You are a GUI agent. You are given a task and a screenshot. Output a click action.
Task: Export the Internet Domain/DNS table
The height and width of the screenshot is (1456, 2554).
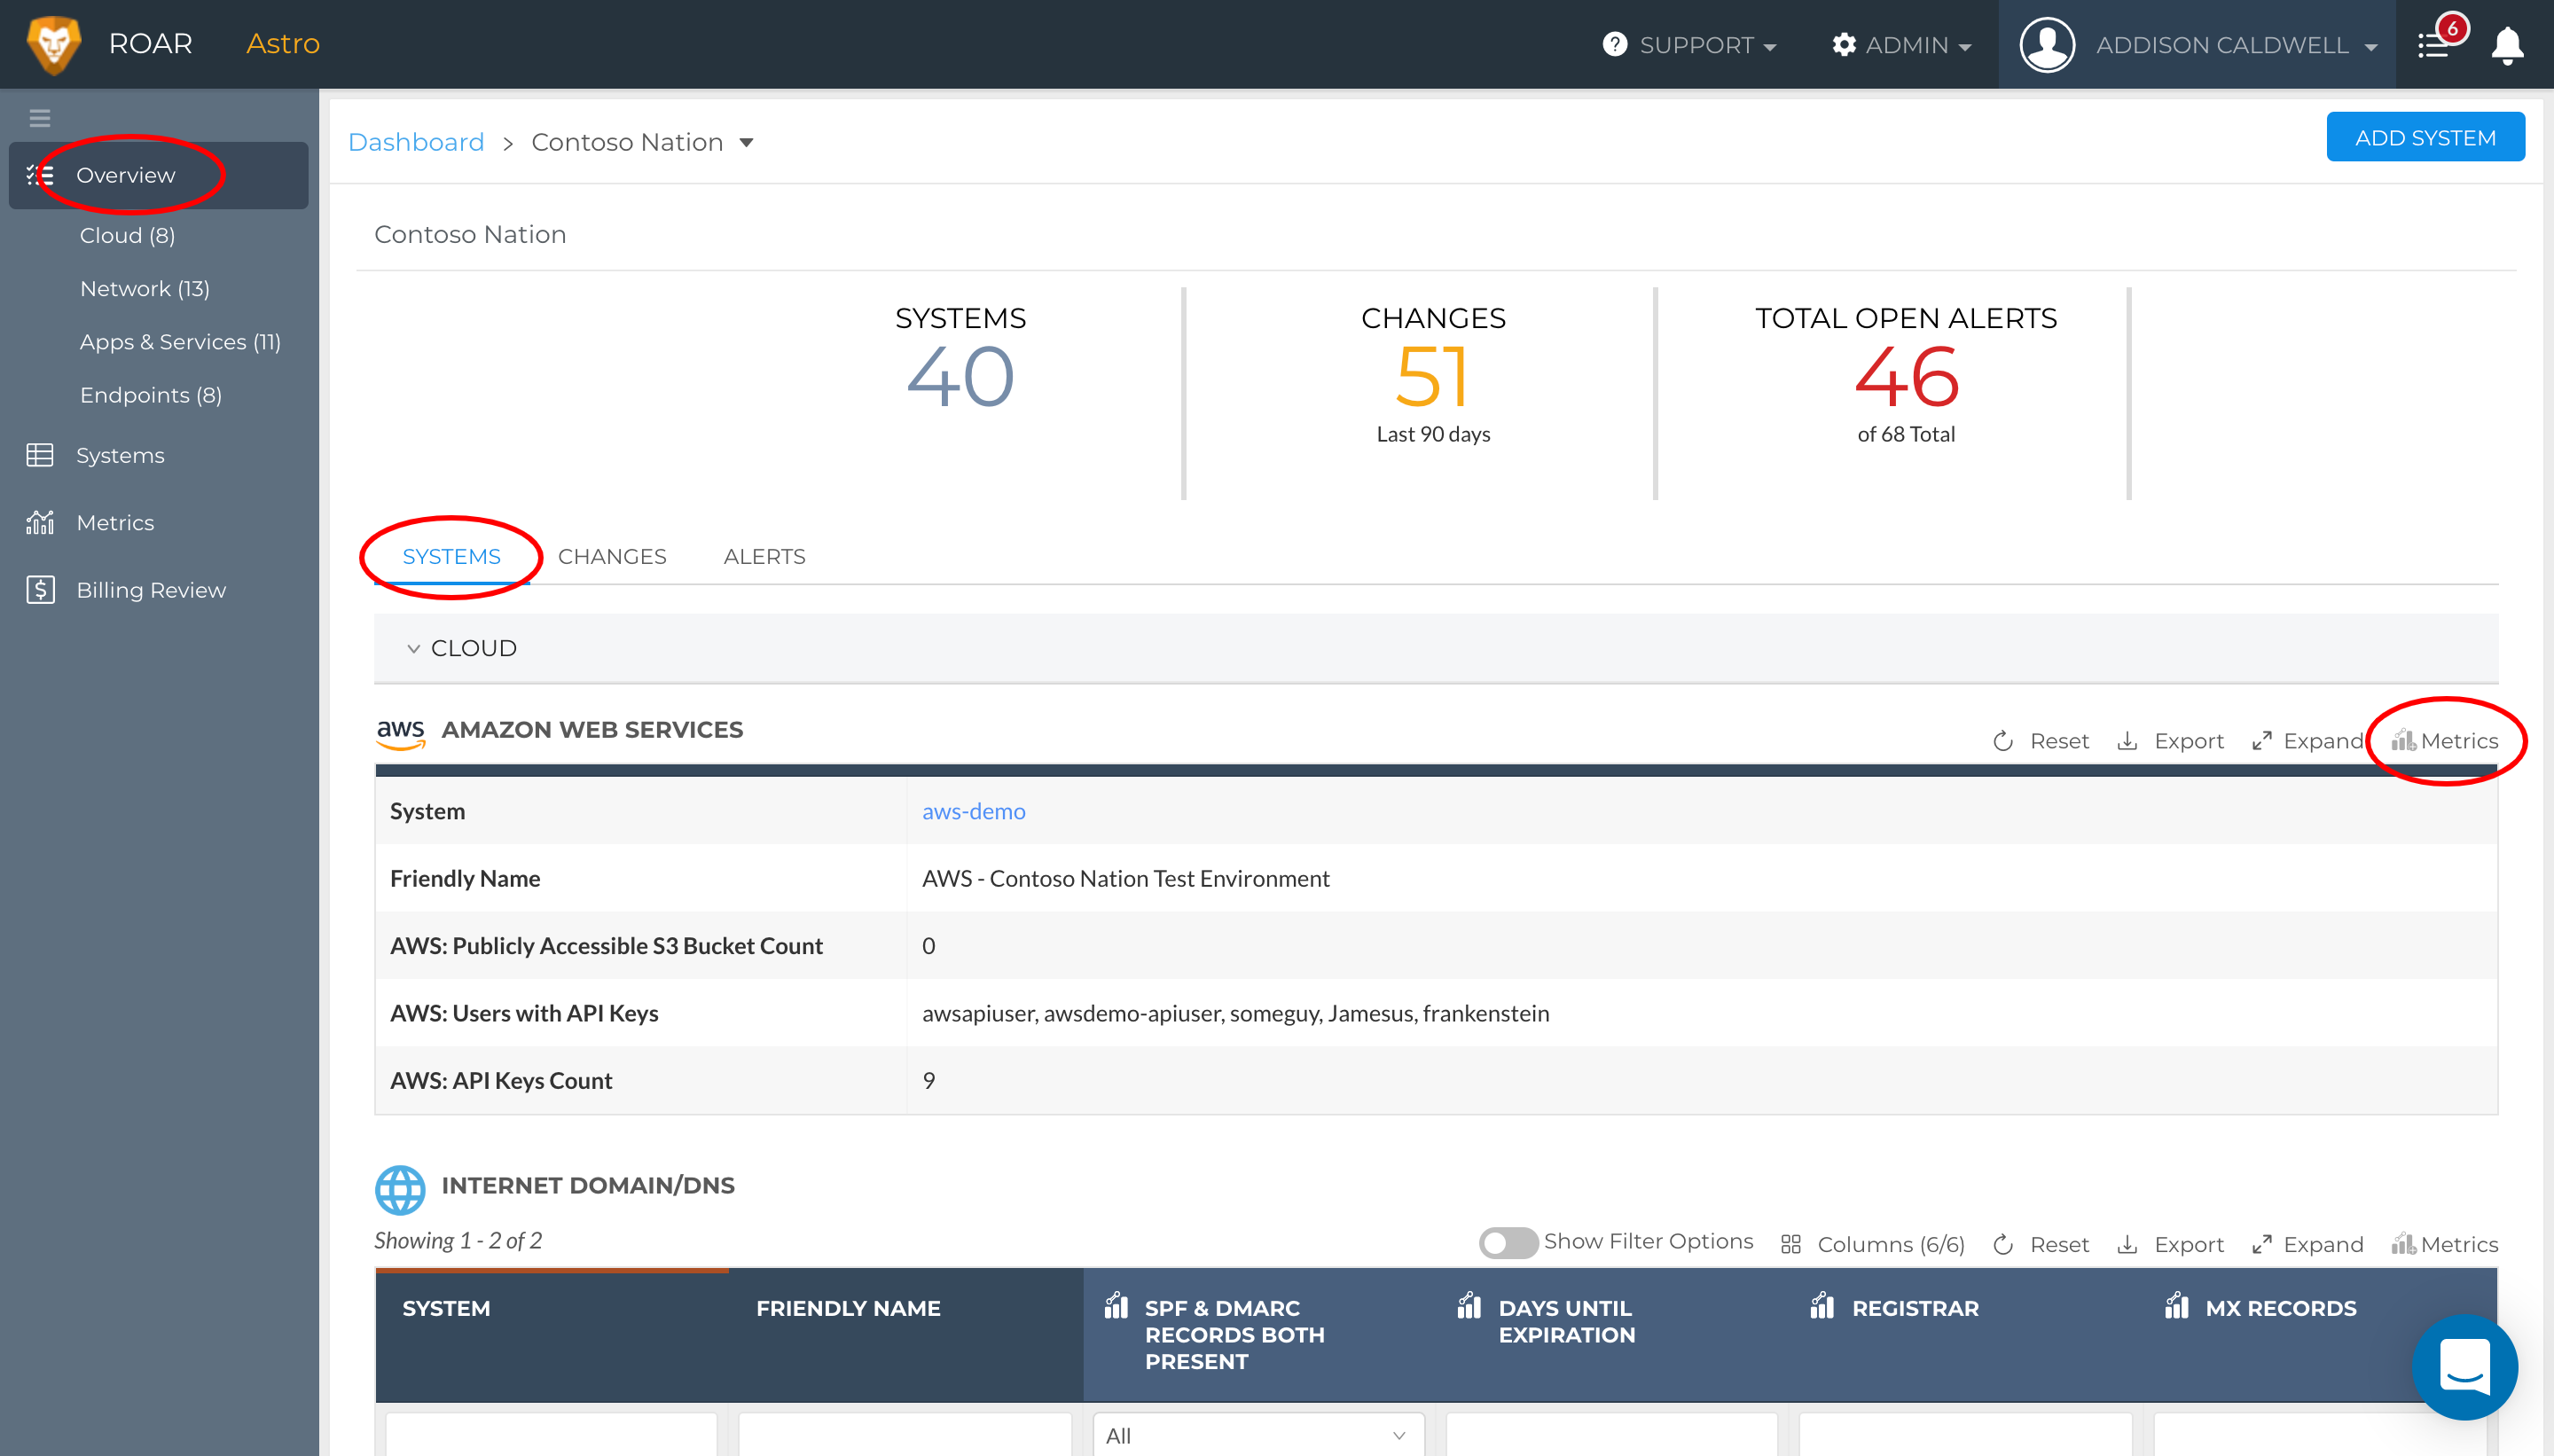pyautogui.click(x=2171, y=1244)
